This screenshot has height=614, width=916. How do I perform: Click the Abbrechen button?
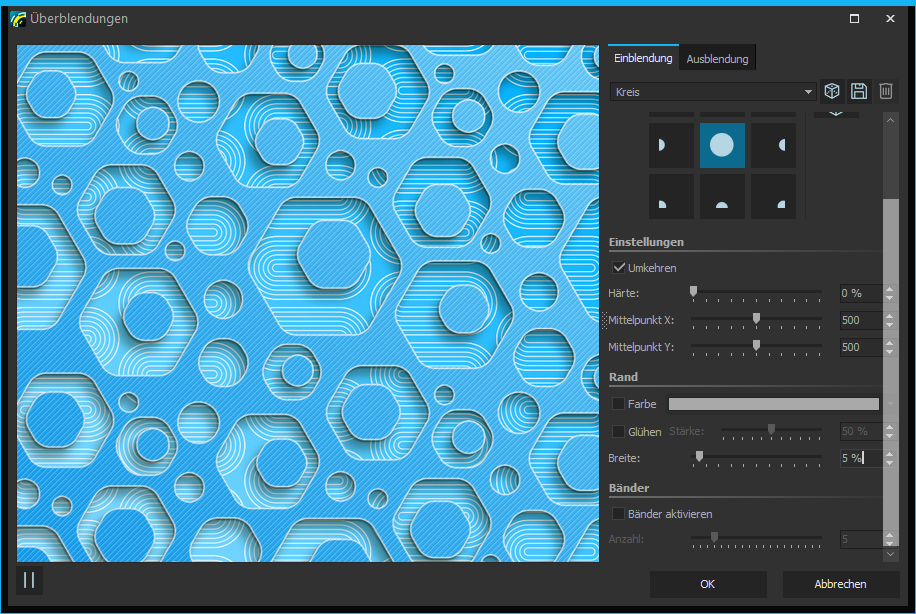pos(840,584)
